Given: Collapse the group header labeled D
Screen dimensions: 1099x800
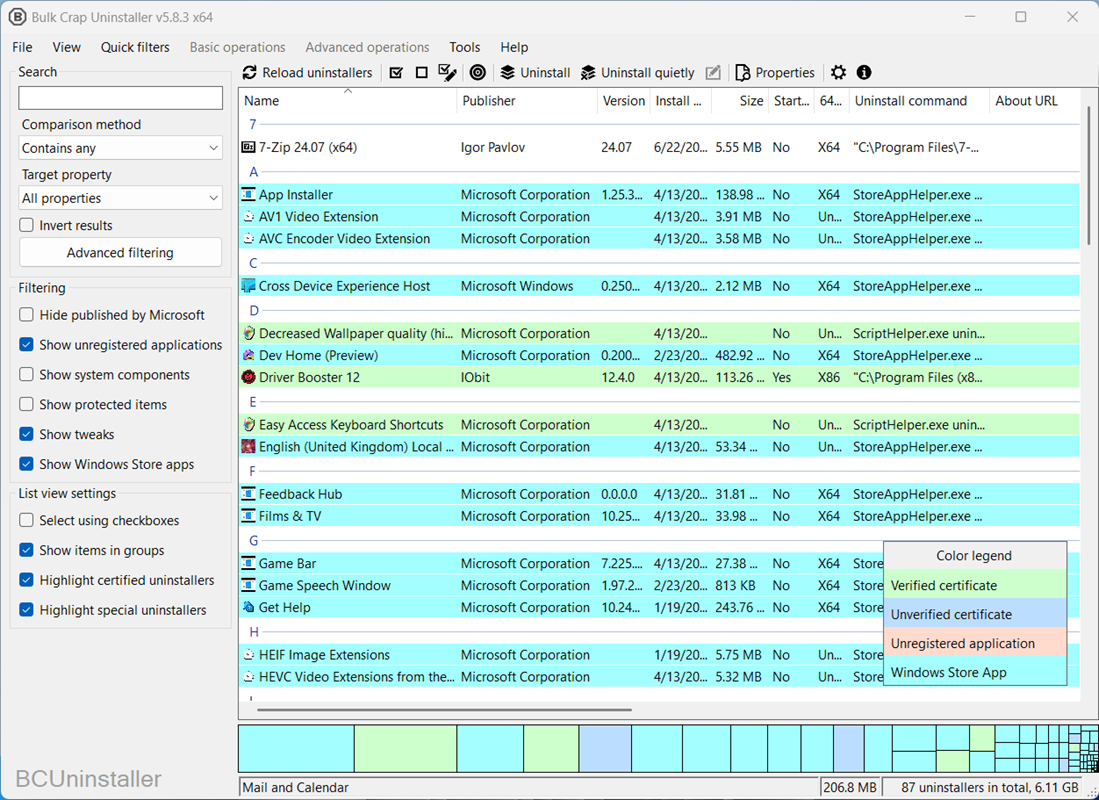Looking at the screenshot, I should (254, 311).
